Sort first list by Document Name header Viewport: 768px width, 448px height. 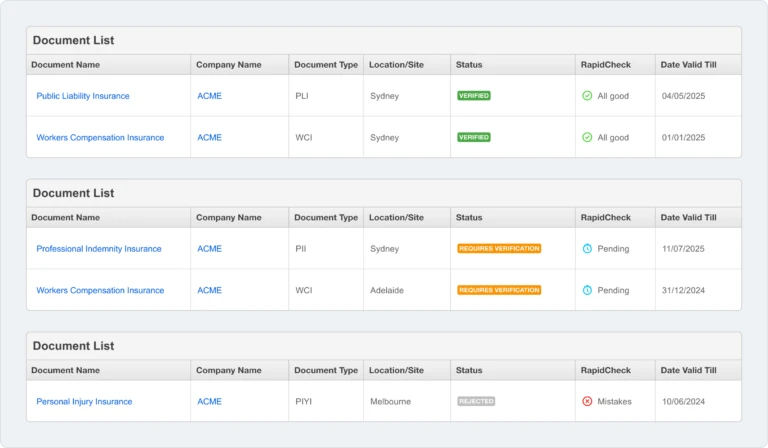(65, 65)
